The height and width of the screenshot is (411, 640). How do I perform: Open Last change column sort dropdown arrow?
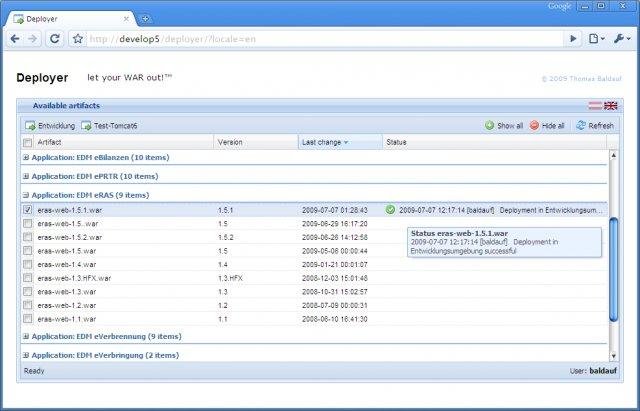(x=346, y=142)
